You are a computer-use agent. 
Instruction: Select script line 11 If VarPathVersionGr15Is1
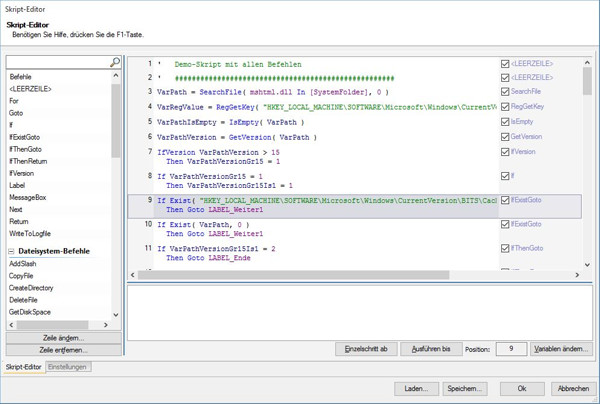point(217,253)
